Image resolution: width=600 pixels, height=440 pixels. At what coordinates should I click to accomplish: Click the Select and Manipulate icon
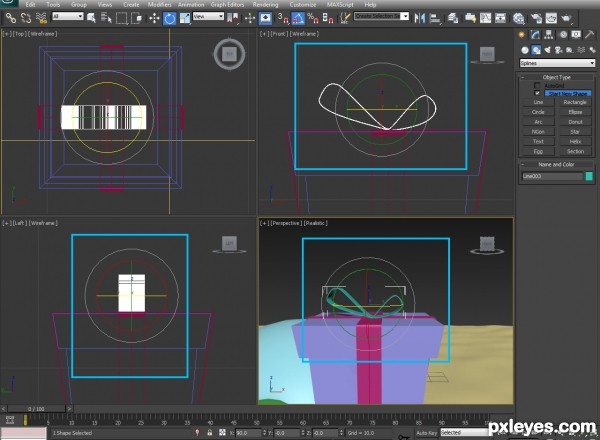point(249,18)
